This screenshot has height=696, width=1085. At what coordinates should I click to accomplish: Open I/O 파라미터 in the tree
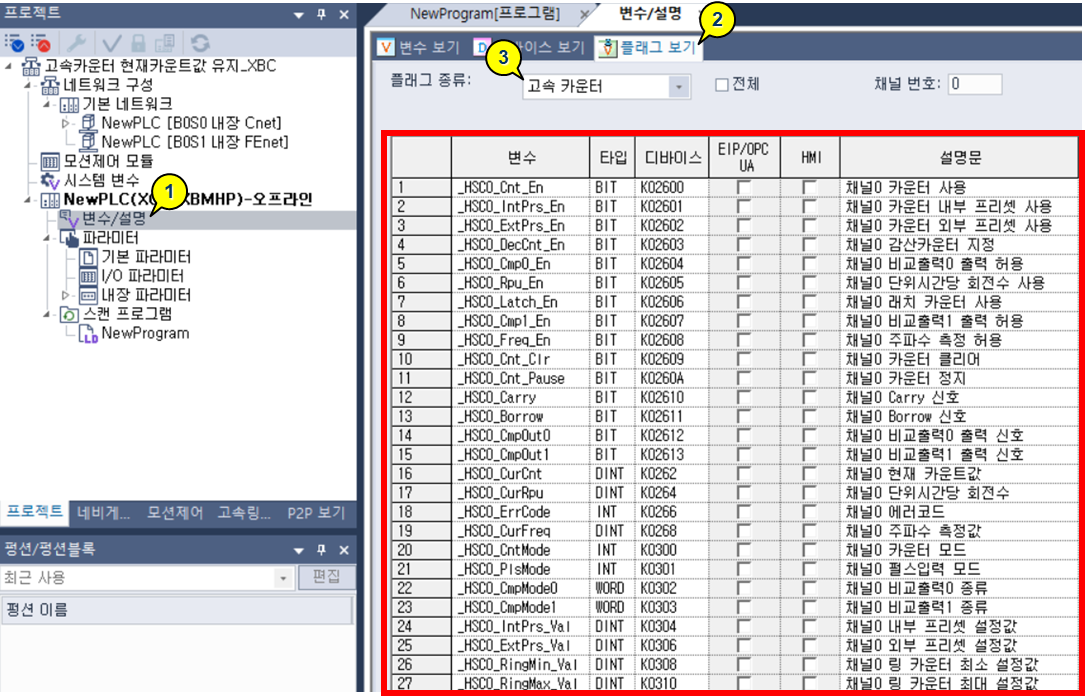[142, 276]
